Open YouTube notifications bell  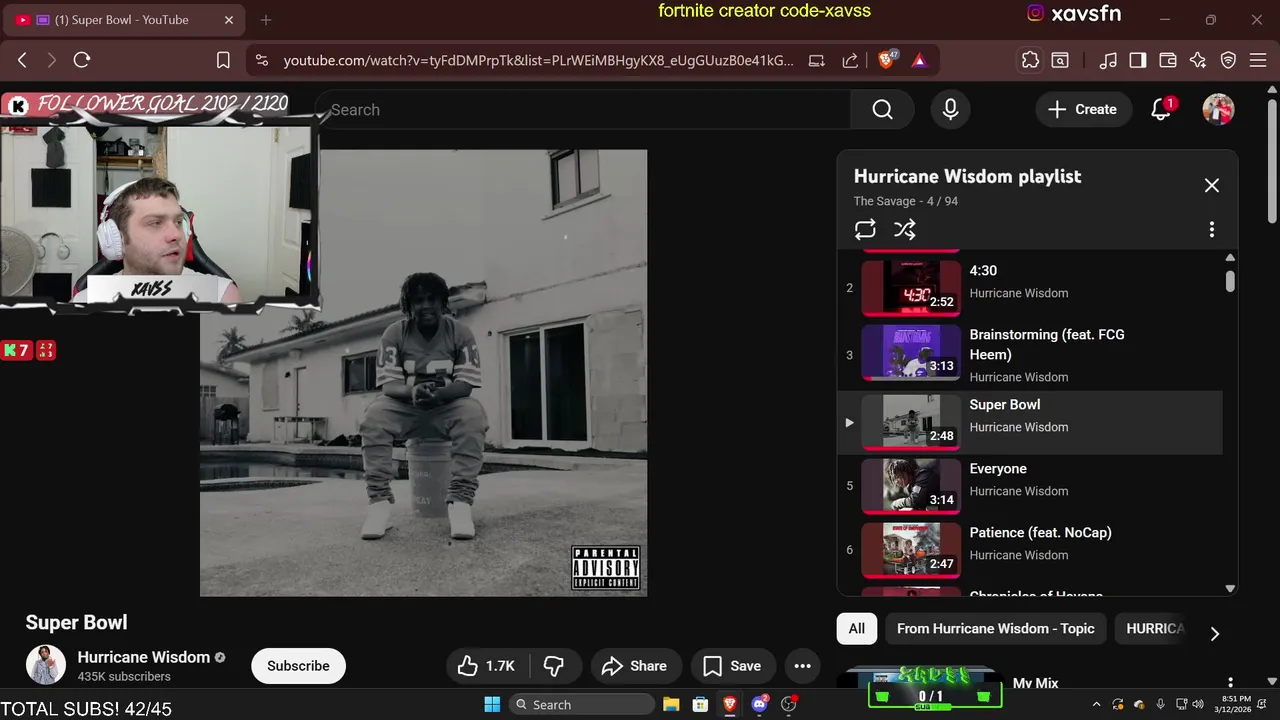(x=1161, y=110)
